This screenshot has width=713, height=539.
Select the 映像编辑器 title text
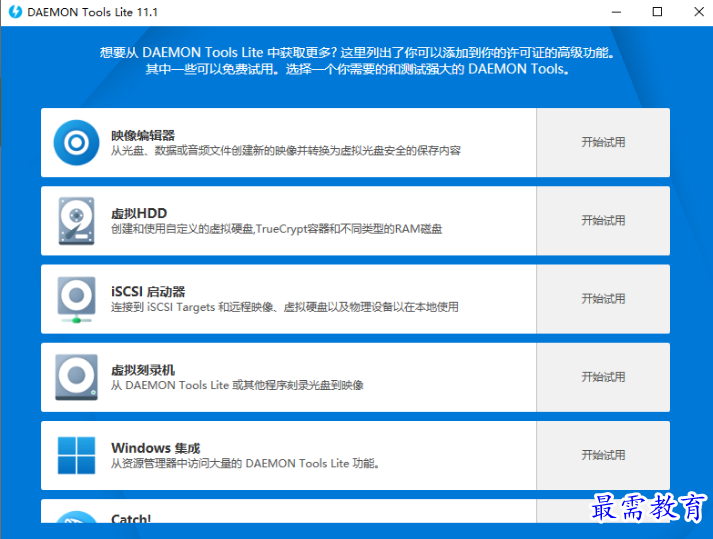[x=143, y=135]
